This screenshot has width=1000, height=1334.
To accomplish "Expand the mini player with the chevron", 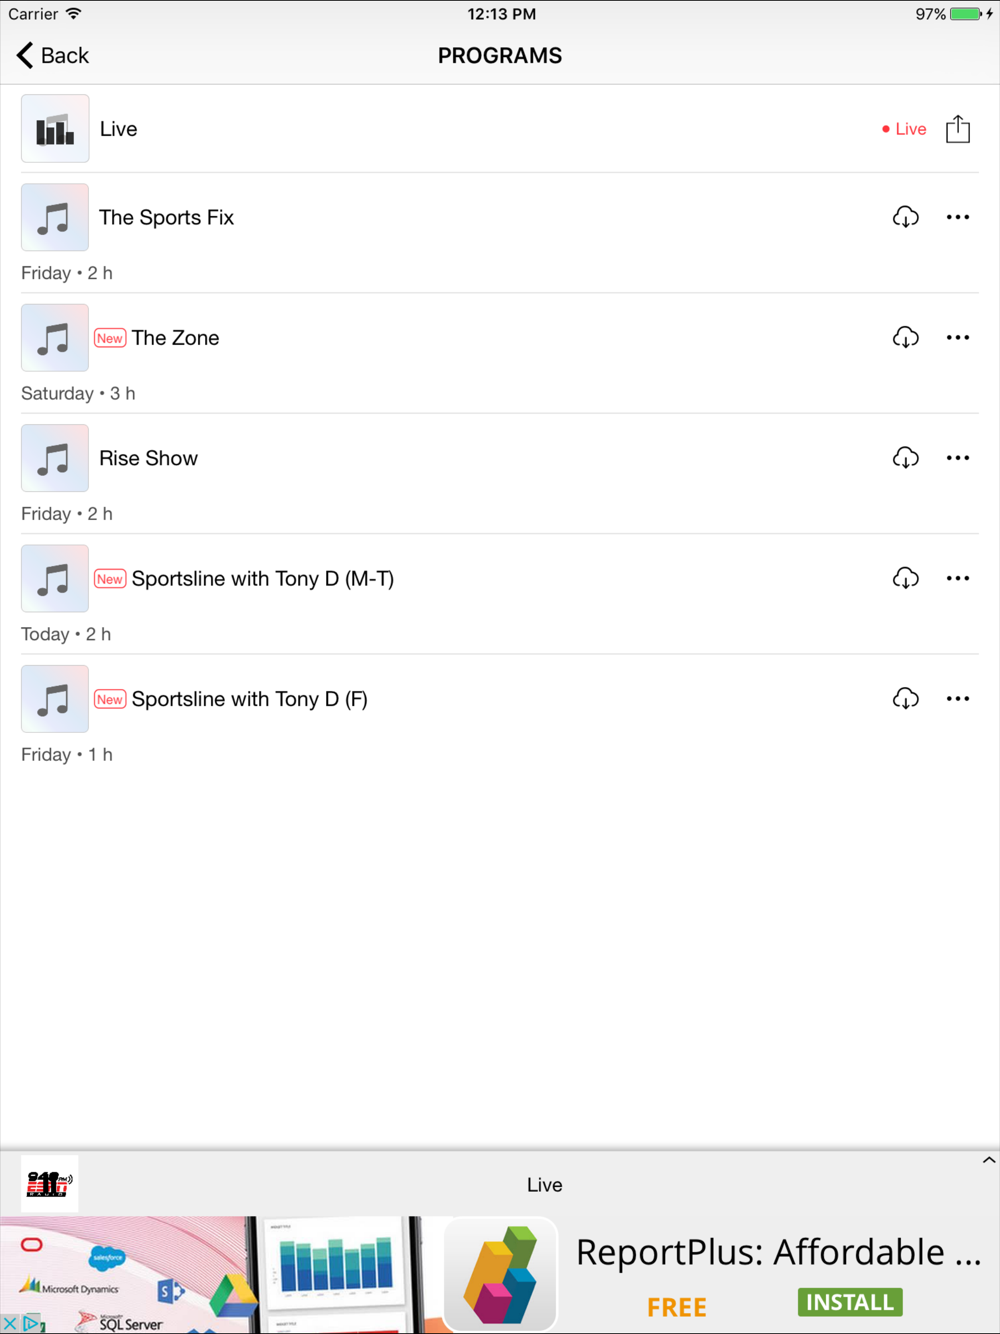I will 988,1161.
